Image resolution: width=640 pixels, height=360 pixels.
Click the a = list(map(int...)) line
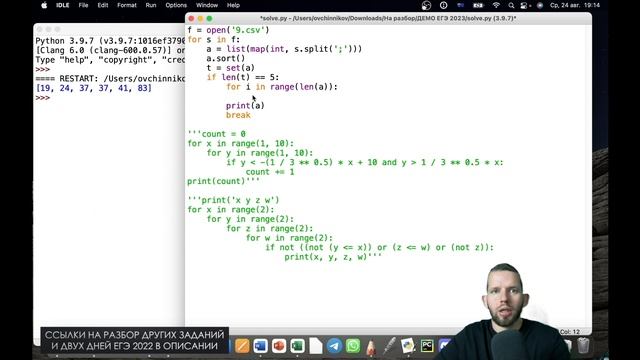pyautogui.click(x=284, y=49)
